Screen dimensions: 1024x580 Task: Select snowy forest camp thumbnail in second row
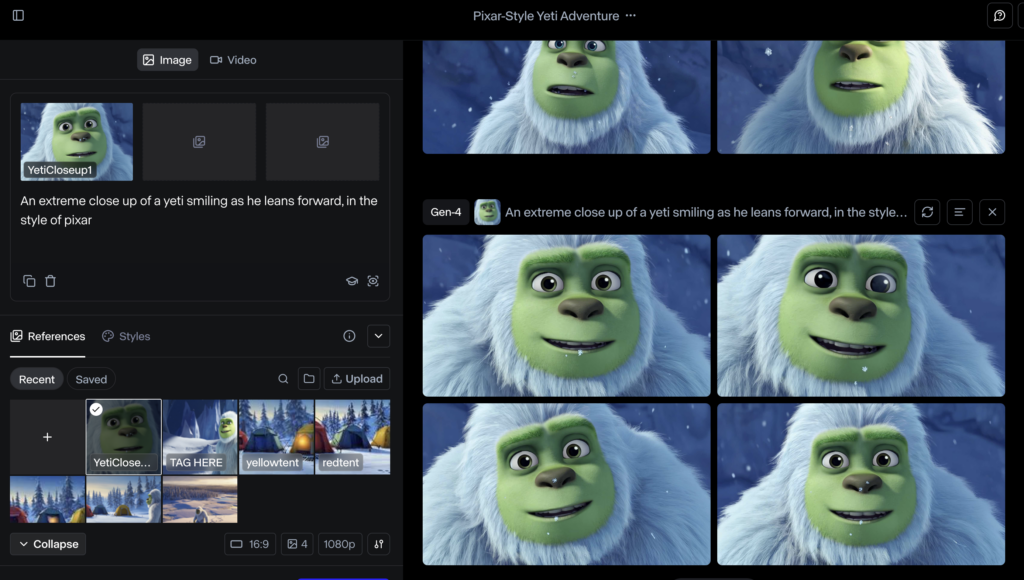(47, 499)
